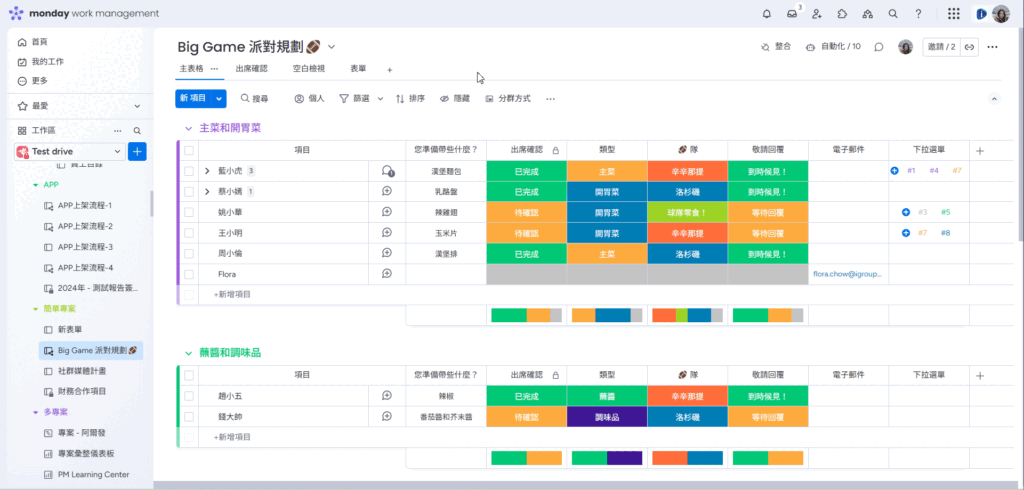Open the products switcher grid icon
This screenshot has width=1024, height=490.
pyautogui.click(x=953, y=14)
